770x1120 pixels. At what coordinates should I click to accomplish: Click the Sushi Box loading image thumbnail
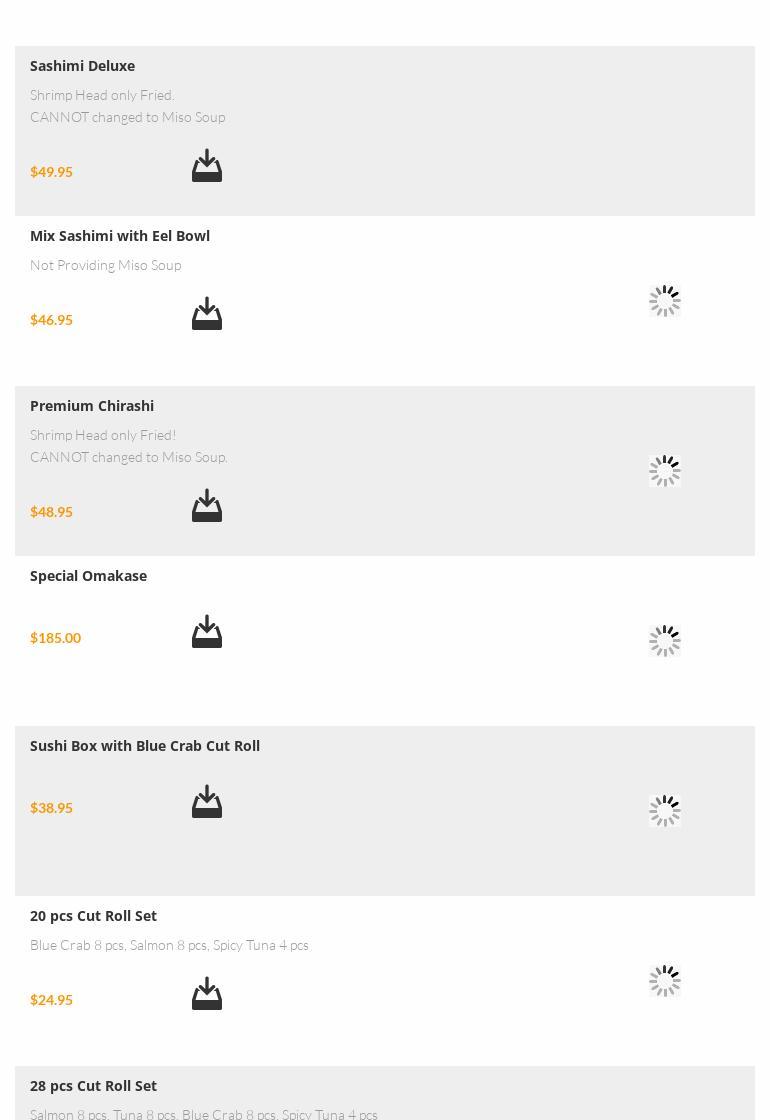pos(665,811)
